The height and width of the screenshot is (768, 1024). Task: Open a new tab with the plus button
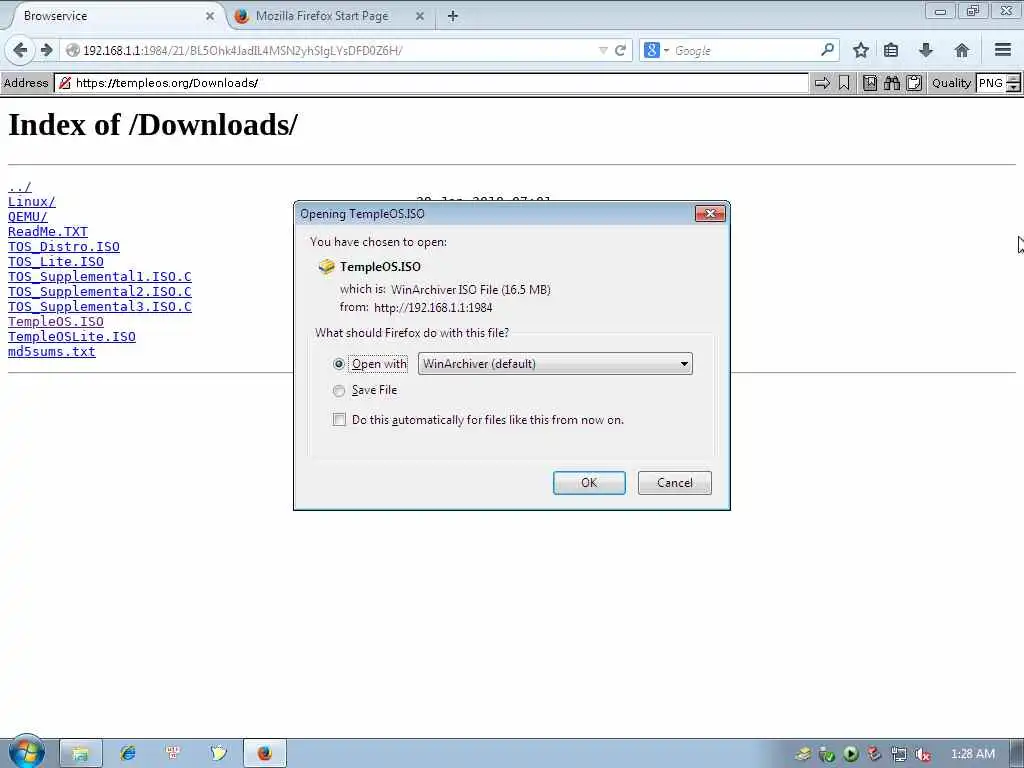(x=453, y=16)
